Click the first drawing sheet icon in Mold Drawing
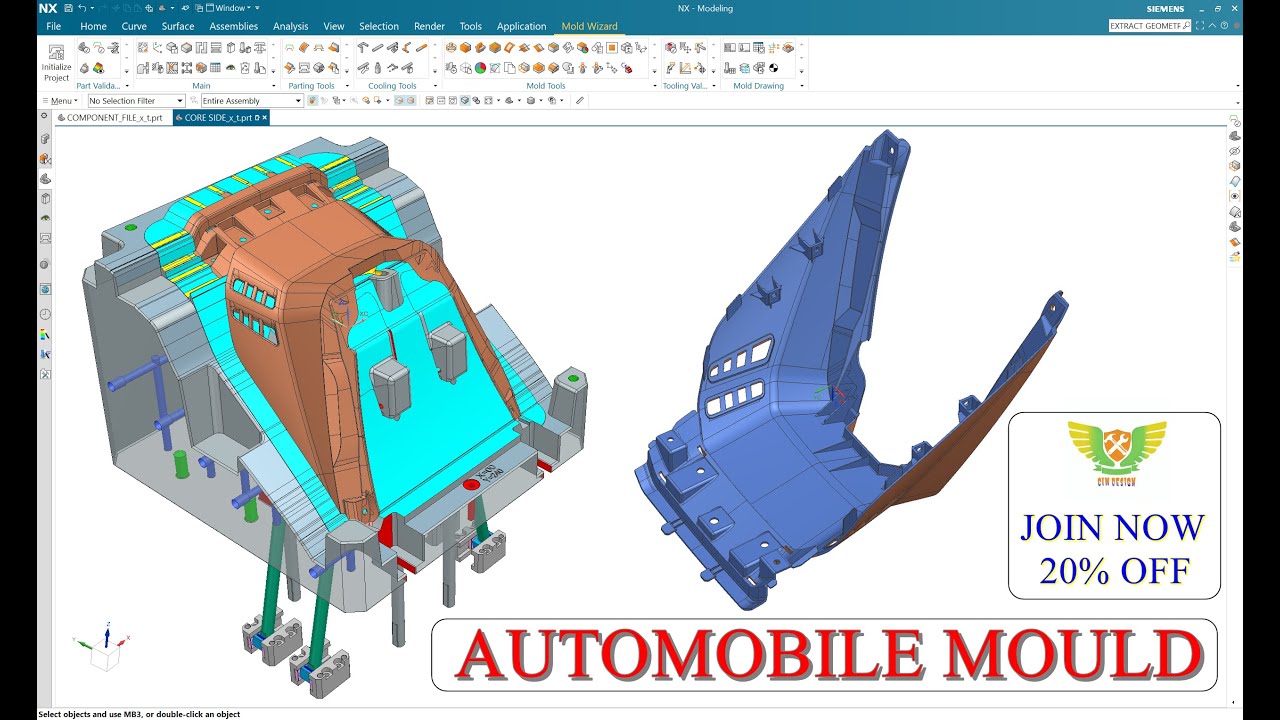Viewport: 1280px width, 720px height. [x=730, y=48]
